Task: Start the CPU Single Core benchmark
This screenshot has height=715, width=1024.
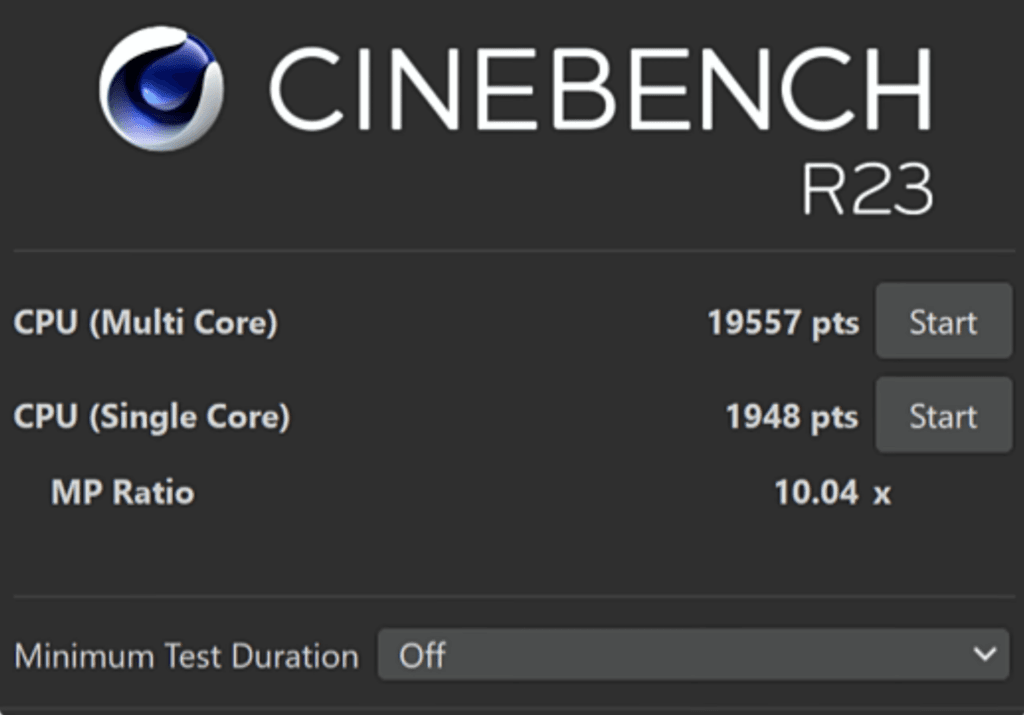Action: pyautogui.click(x=943, y=416)
